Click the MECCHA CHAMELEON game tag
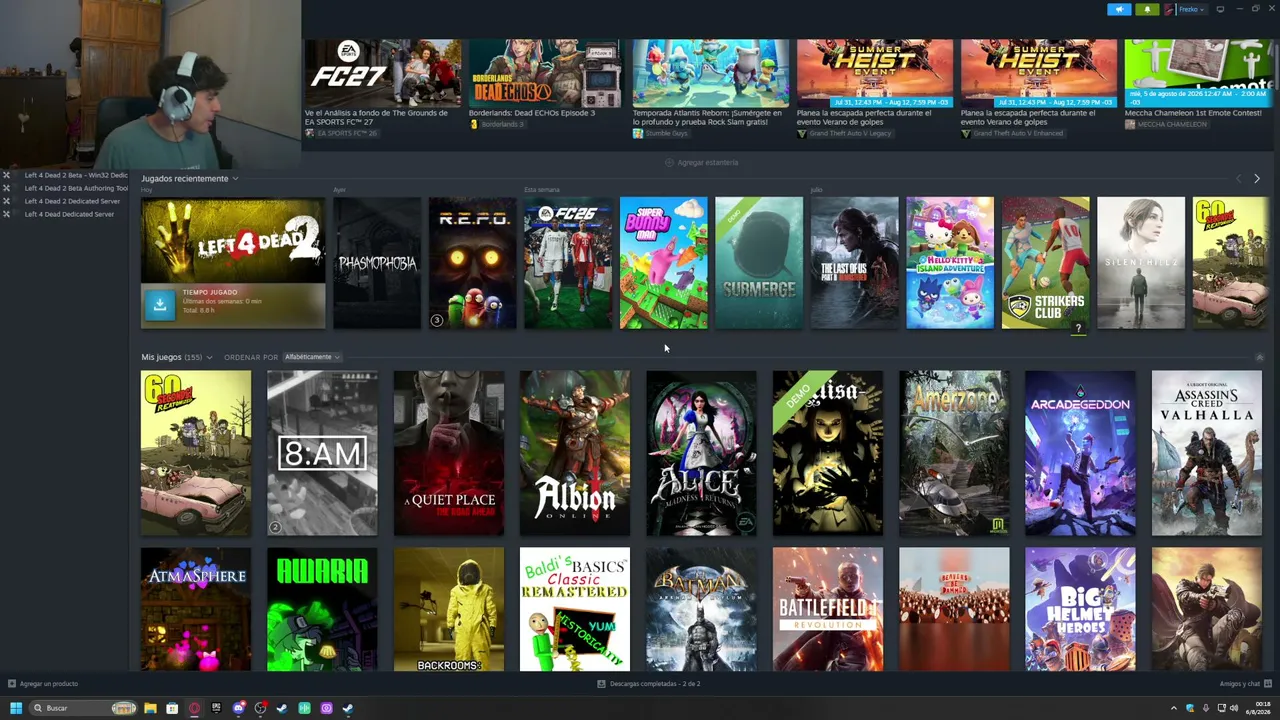The height and width of the screenshot is (720, 1280). (1166, 125)
